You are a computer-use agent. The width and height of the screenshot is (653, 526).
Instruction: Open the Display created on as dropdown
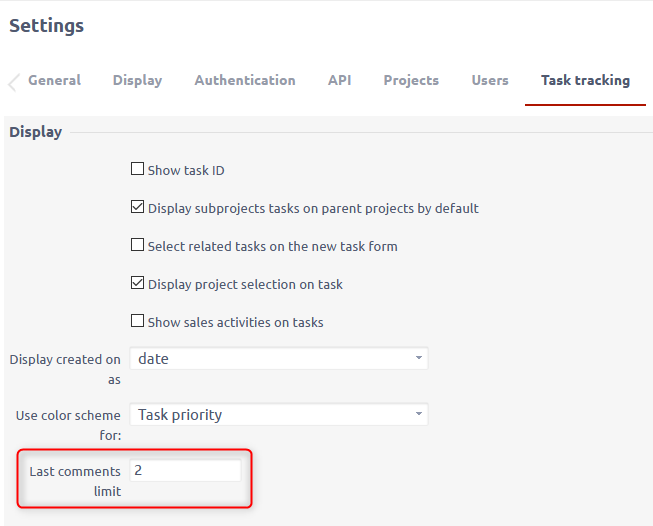click(x=278, y=358)
